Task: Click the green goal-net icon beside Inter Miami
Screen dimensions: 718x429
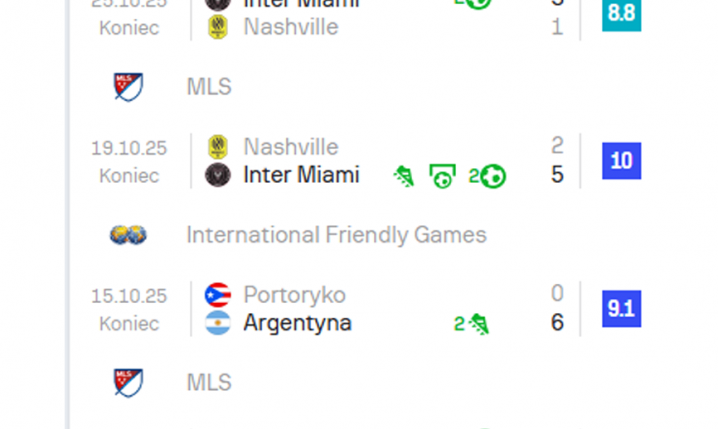Action: [x=442, y=176]
